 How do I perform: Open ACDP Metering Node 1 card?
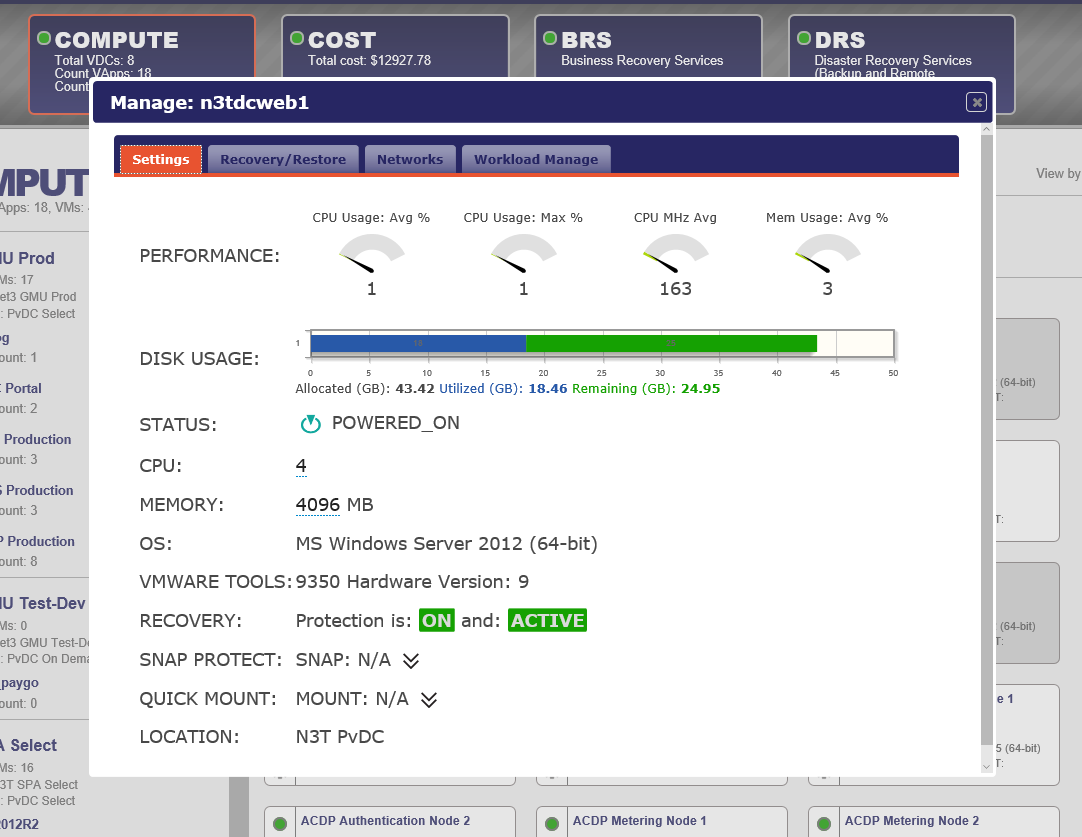pos(662,822)
